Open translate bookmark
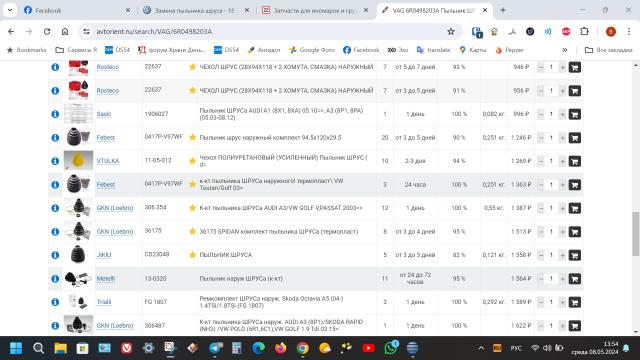Viewport: 640px width, 360px height. (x=433, y=50)
